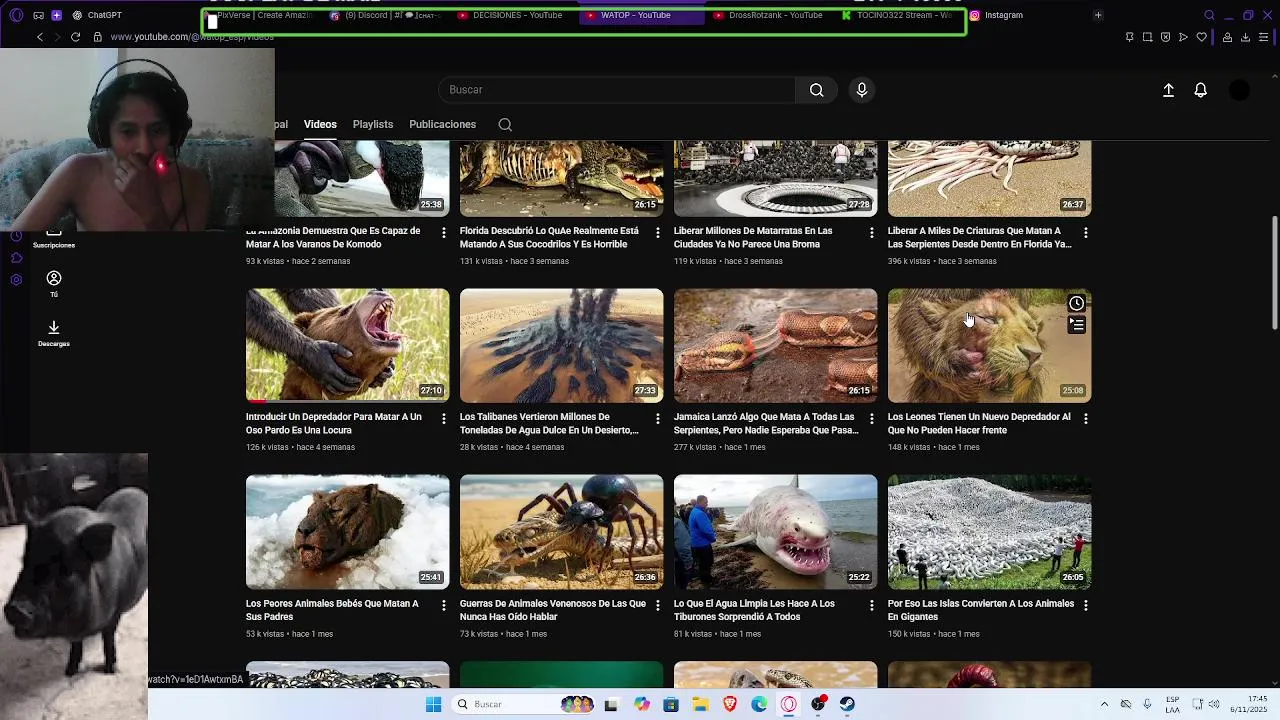Add Los Leones video to queue
The height and width of the screenshot is (720, 1280).
click(x=1076, y=325)
